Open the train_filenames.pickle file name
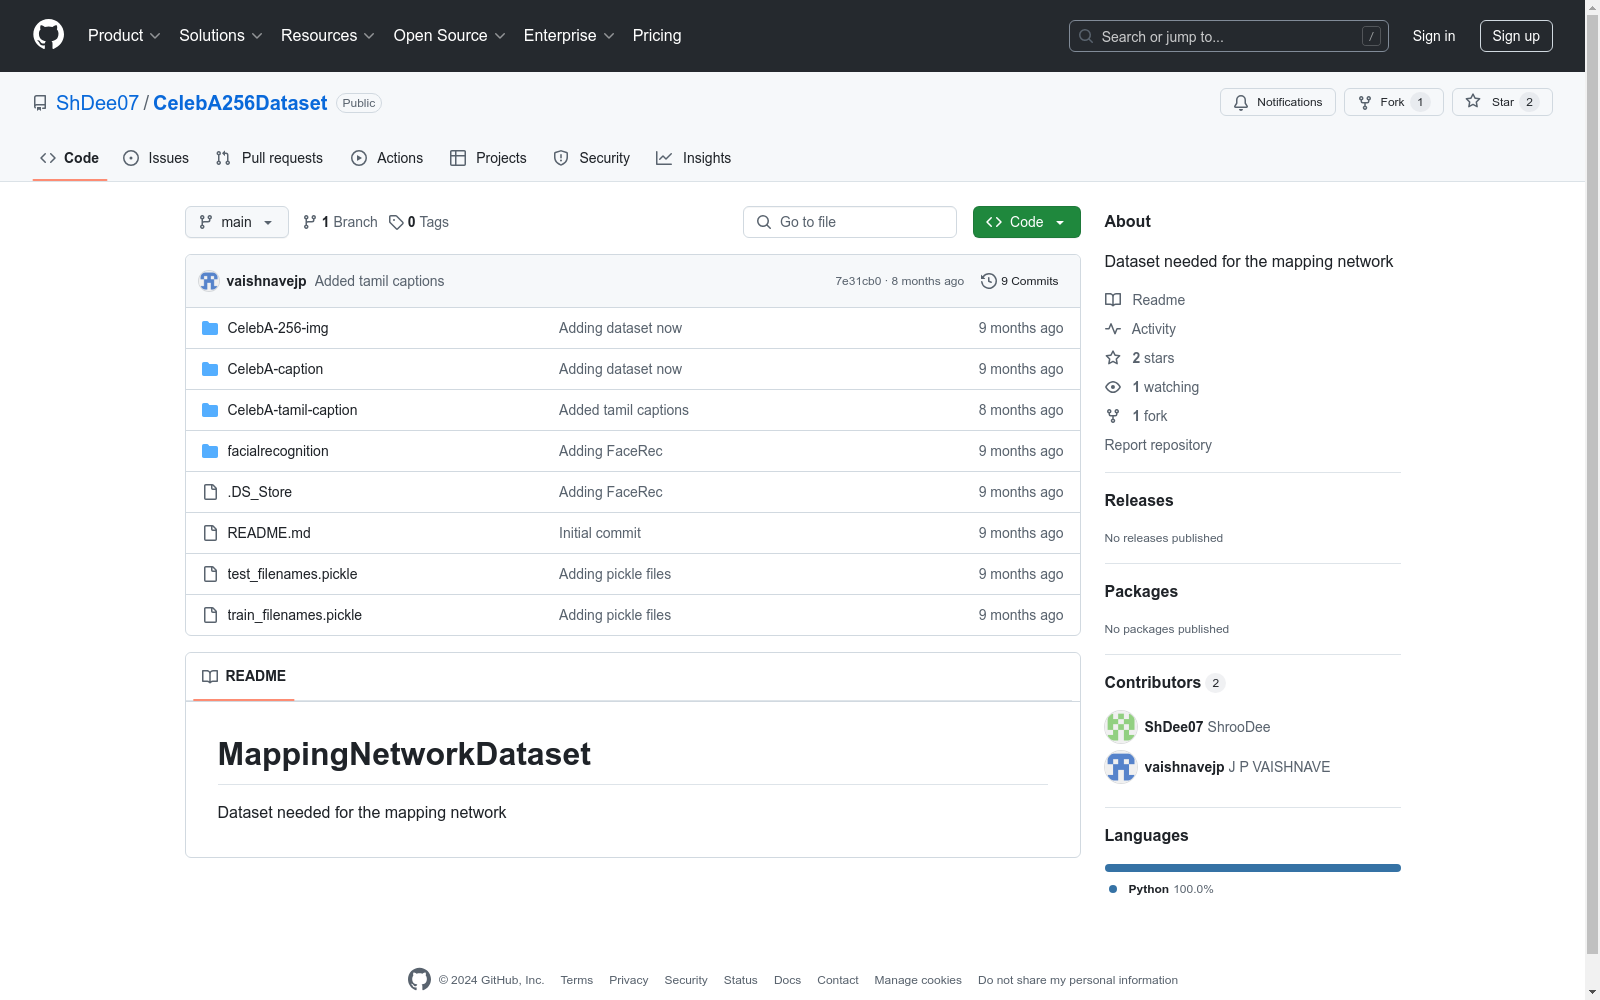1600x1000 pixels. (x=294, y=615)
